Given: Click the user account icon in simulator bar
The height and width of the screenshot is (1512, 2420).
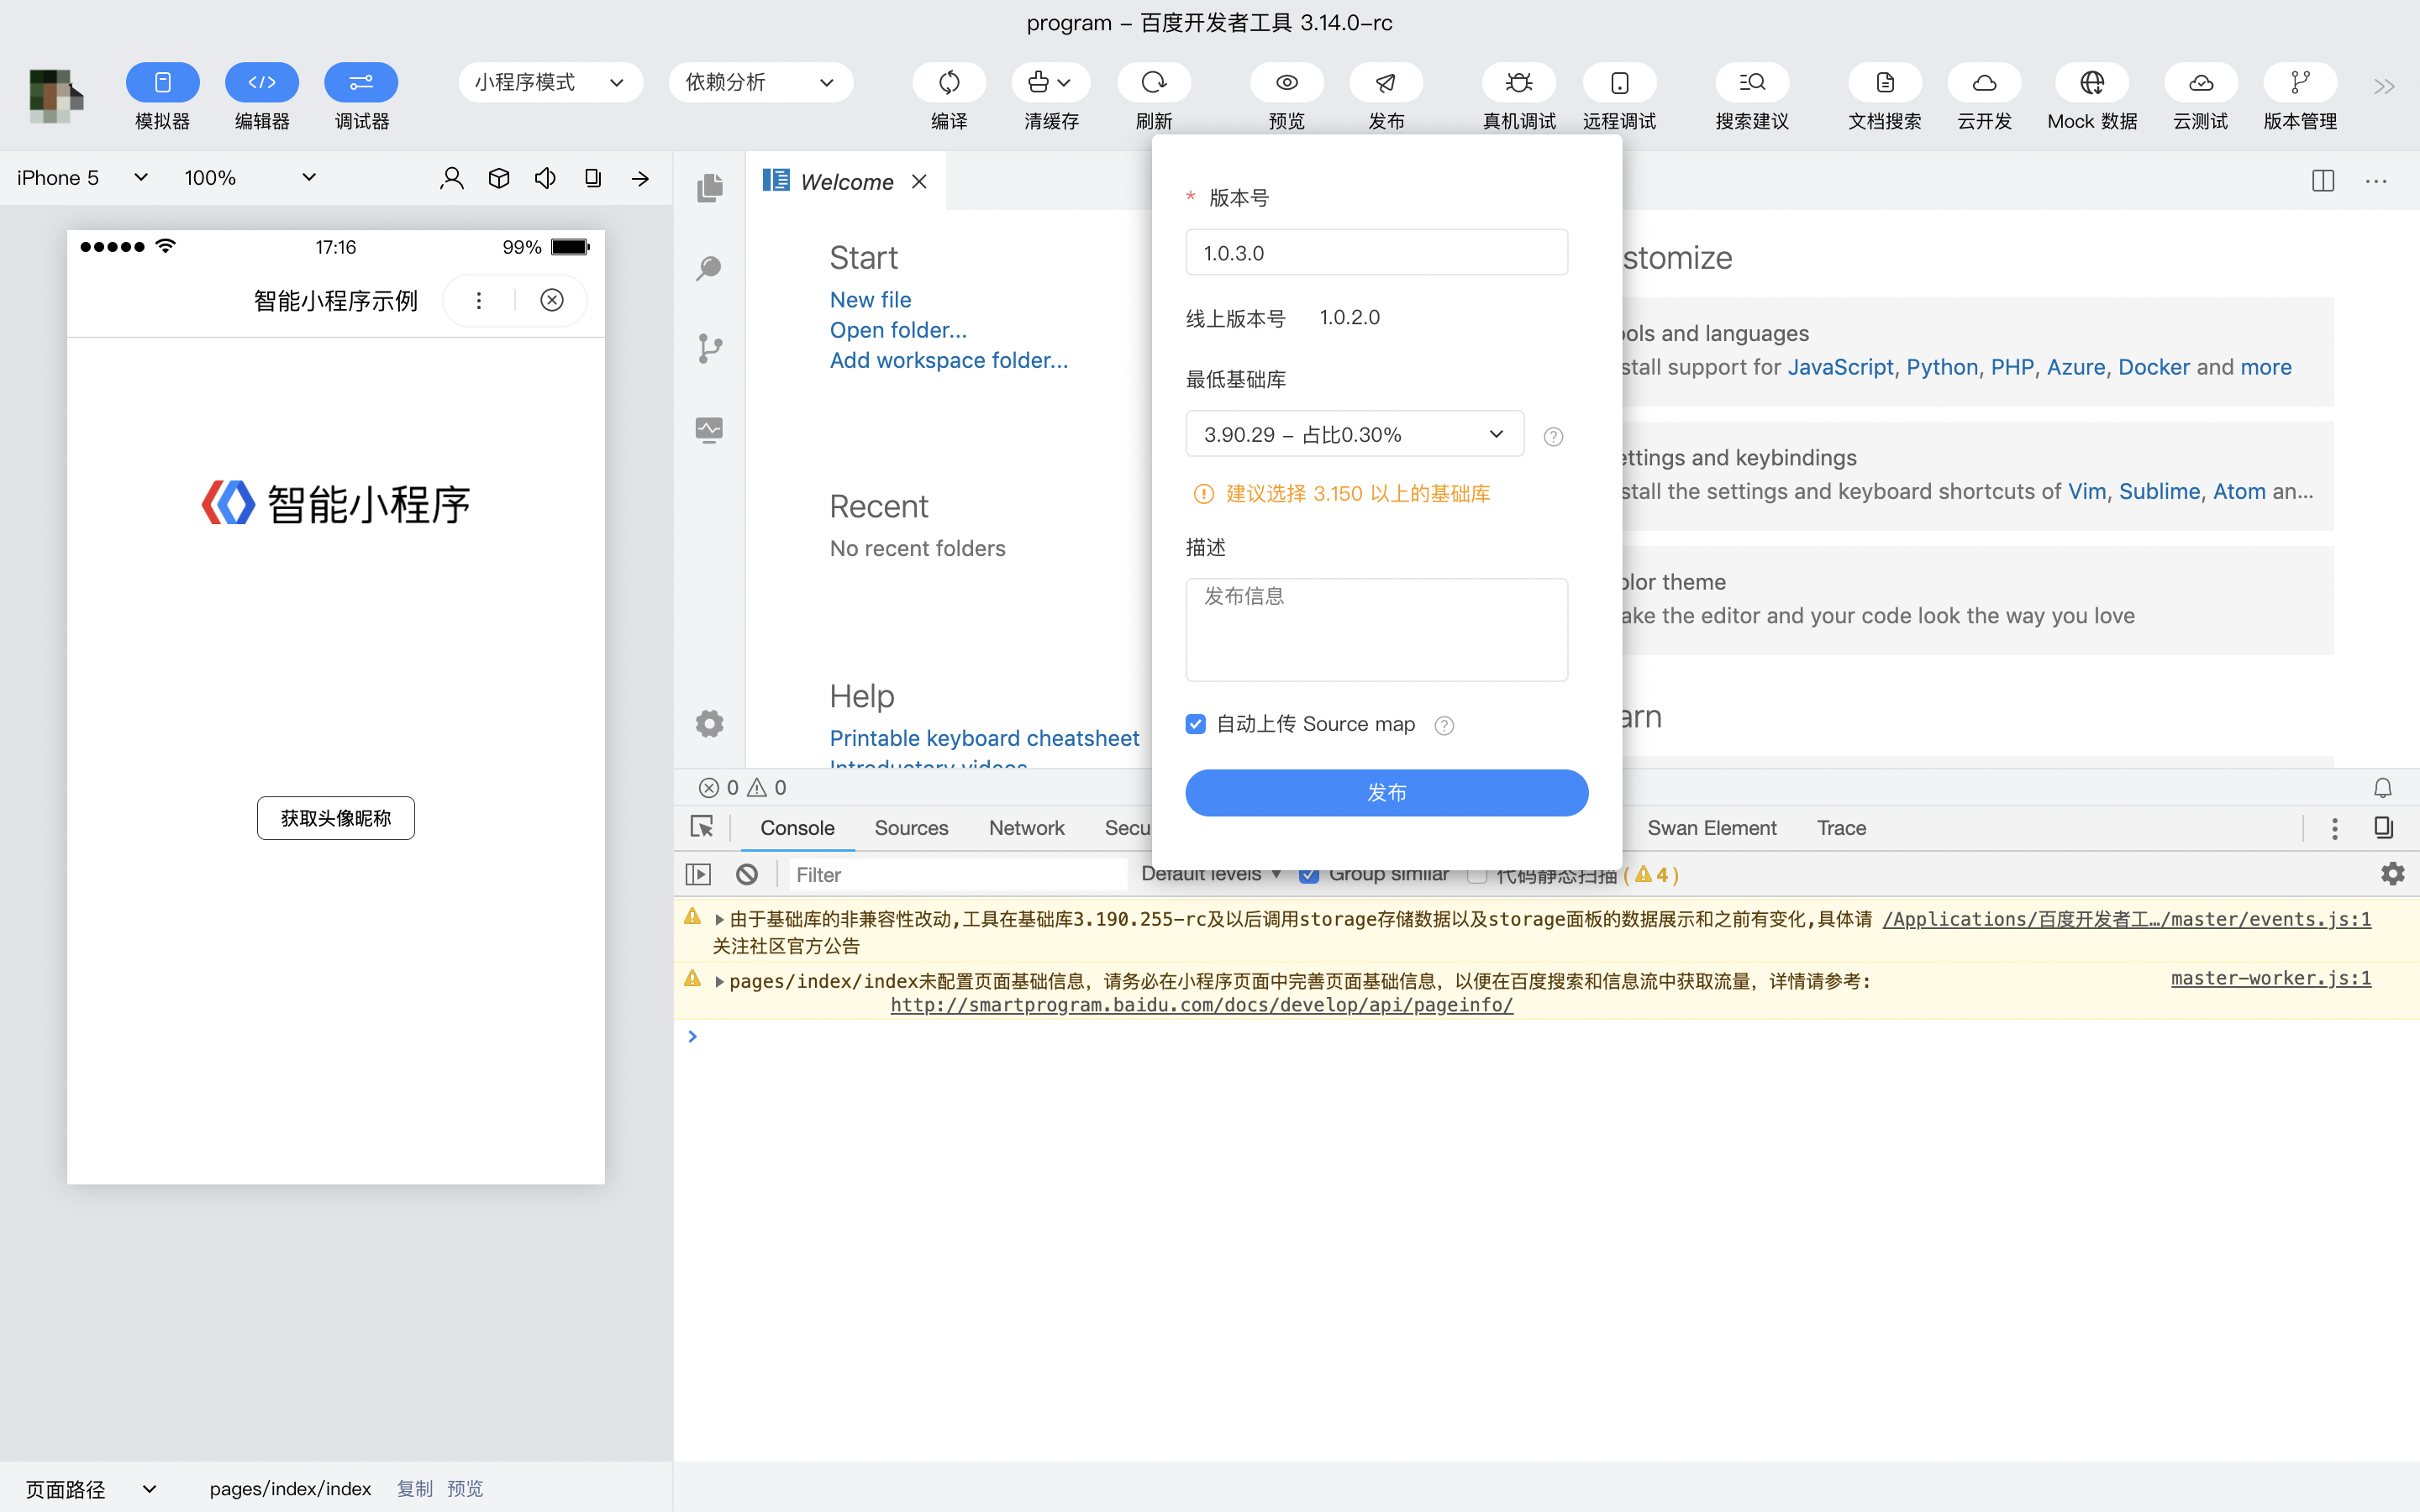Looking at the screenshot, I should point(452,178).
